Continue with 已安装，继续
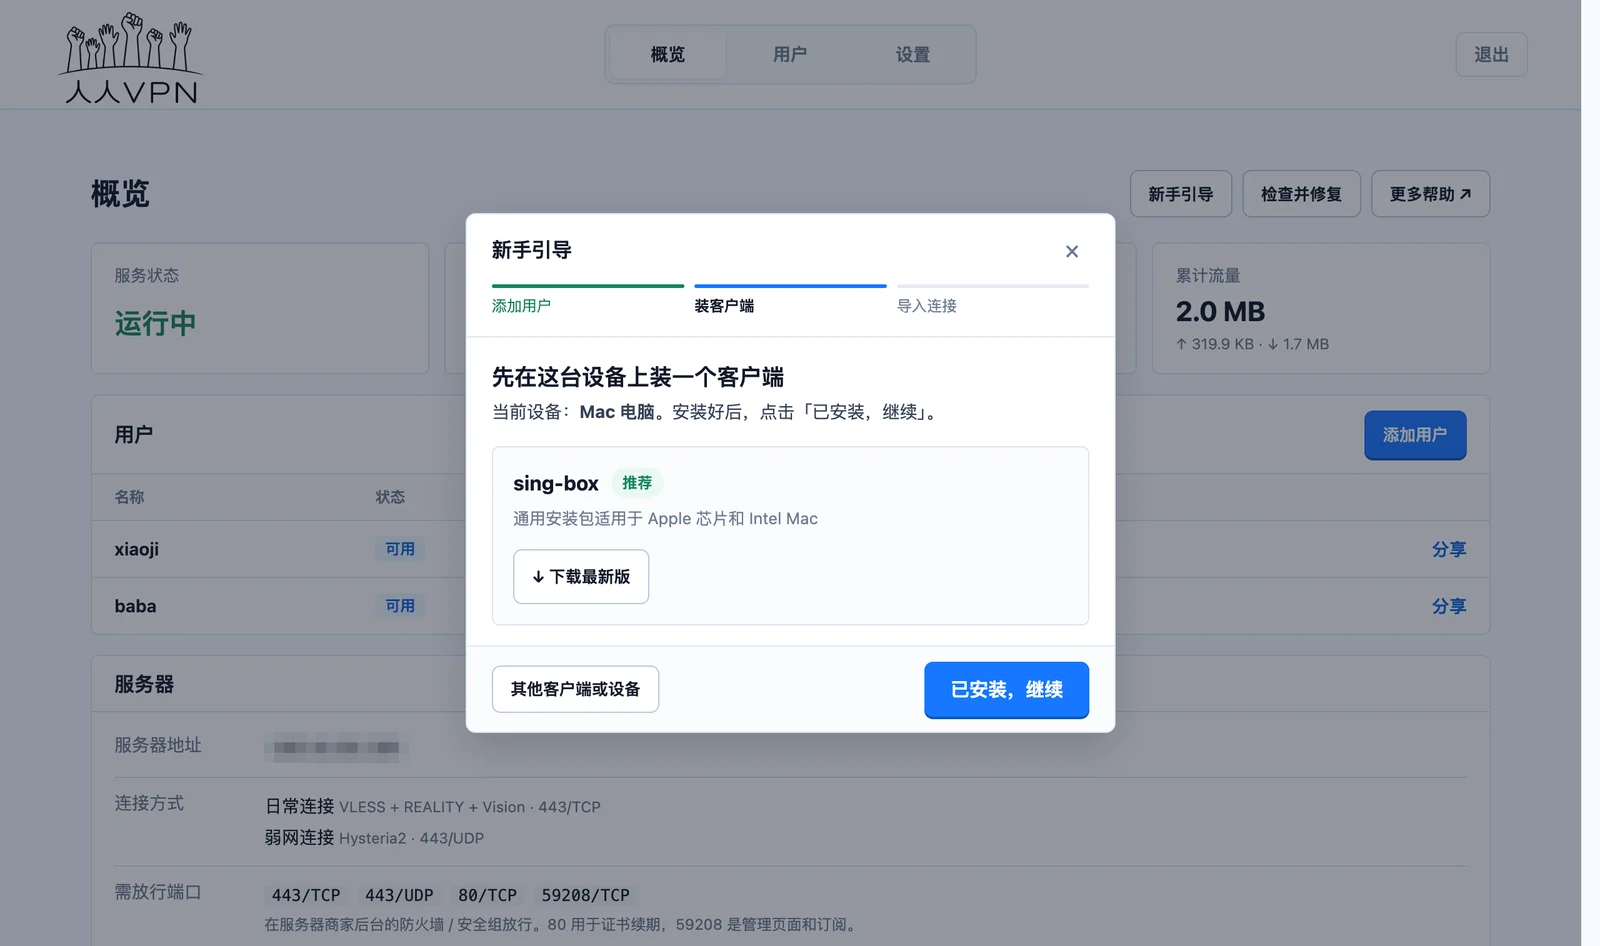1600x946 pixels. [1006, 690]
